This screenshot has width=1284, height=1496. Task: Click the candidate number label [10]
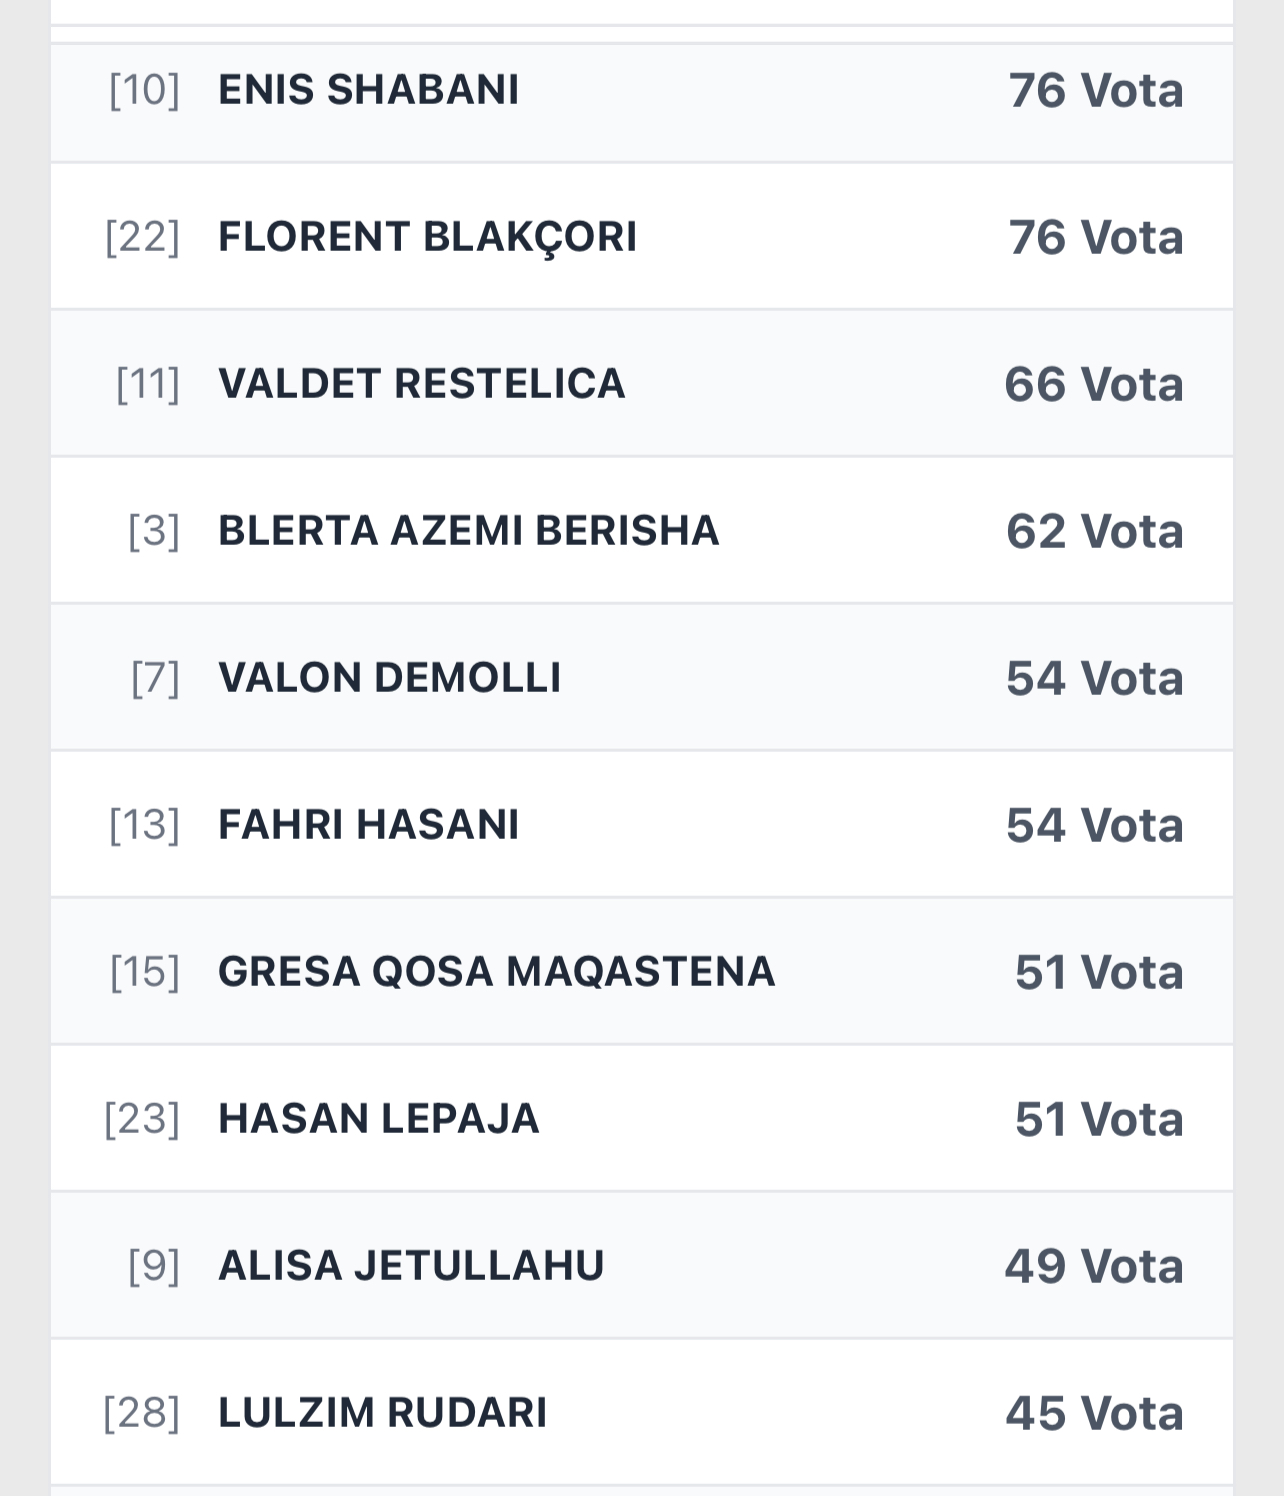(144, 90)
